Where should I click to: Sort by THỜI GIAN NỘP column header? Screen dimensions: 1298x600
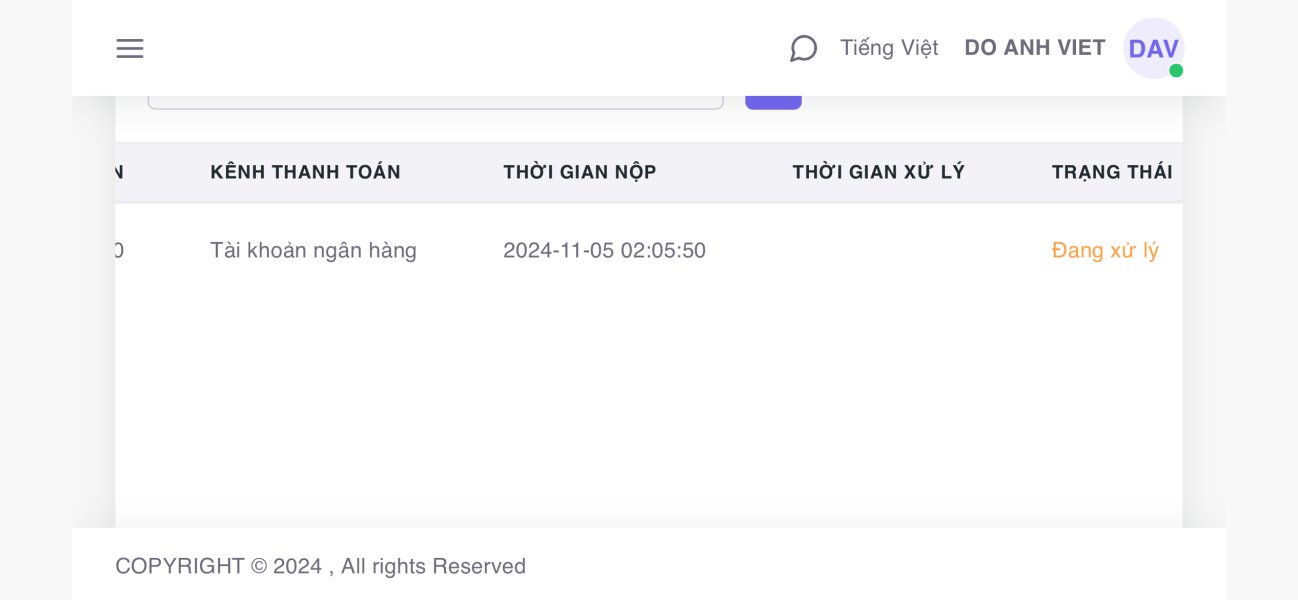[x=579, y=172]
